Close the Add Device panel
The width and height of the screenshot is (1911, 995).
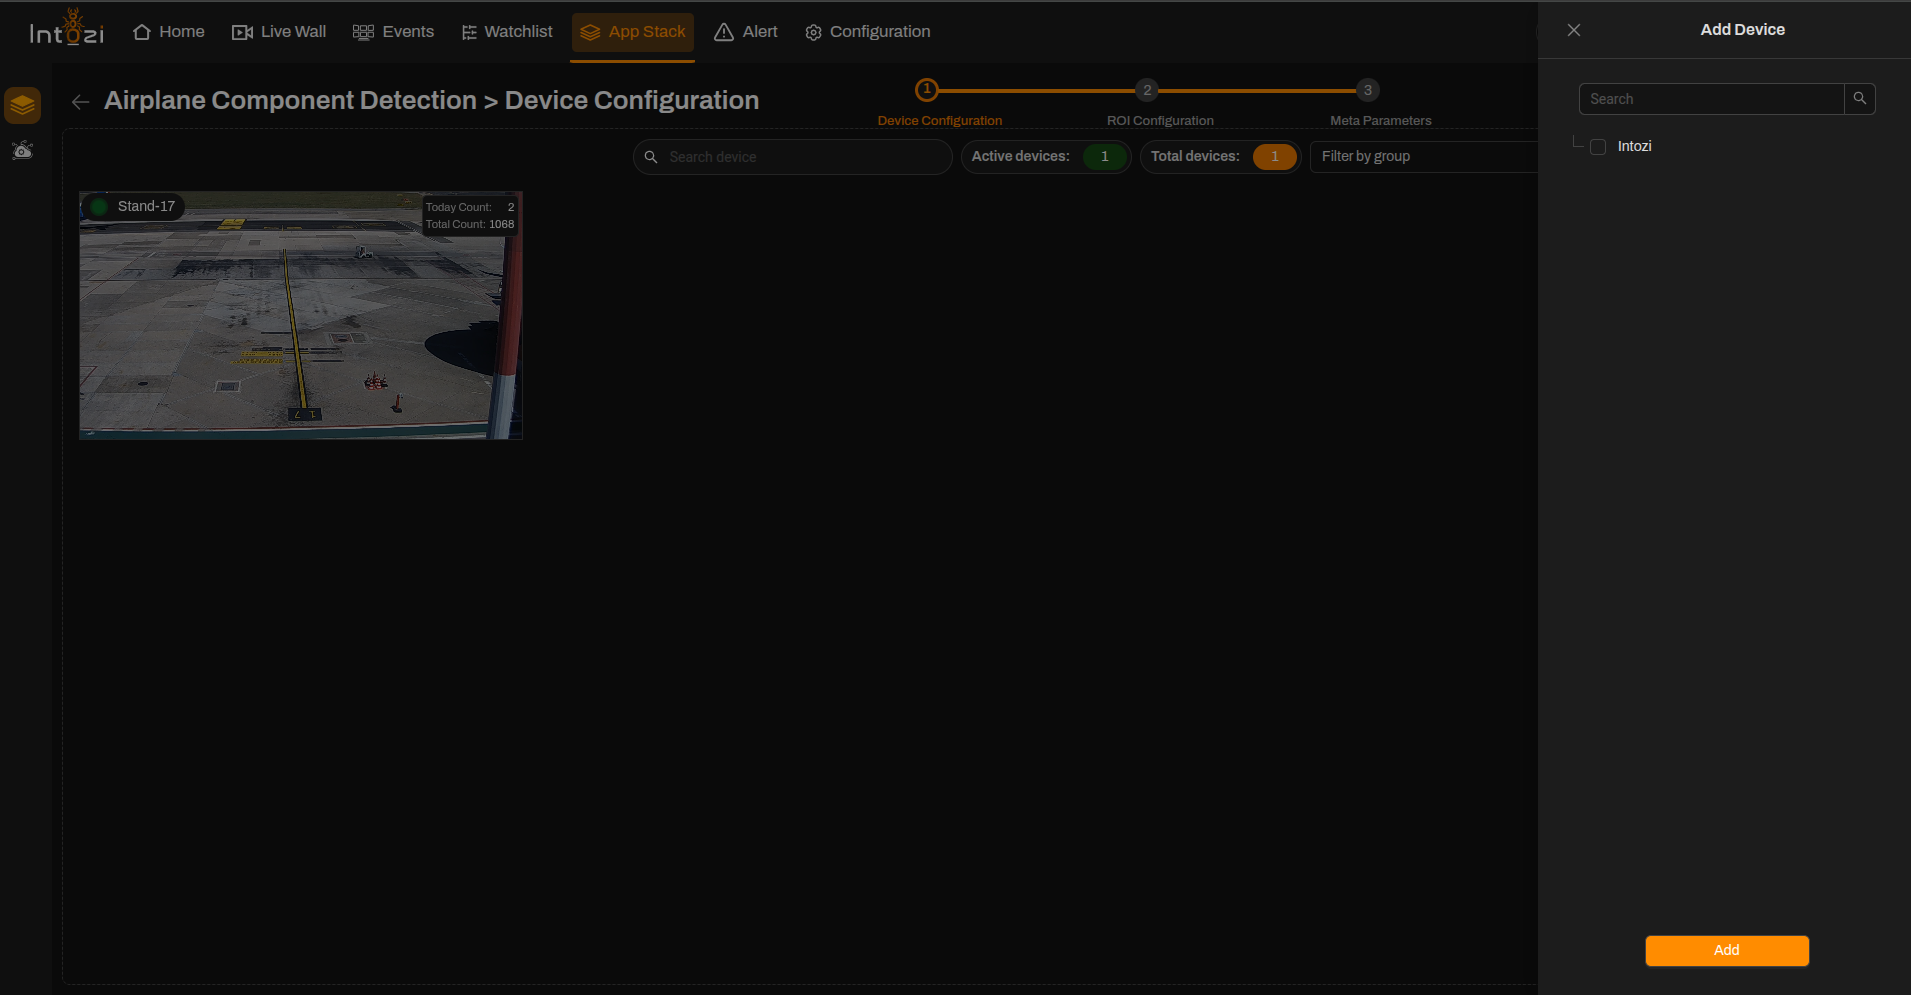pos(1574,30)
